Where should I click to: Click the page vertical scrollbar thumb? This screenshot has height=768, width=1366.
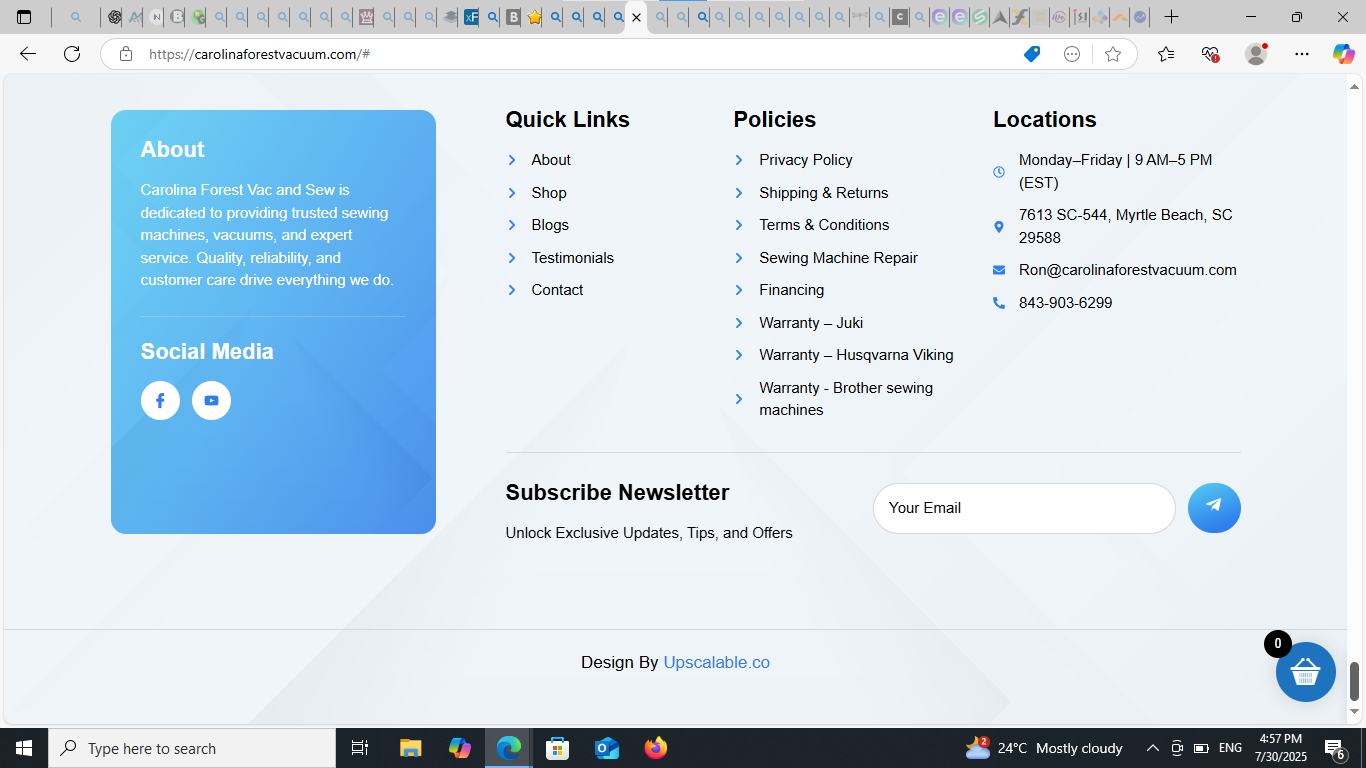(1355, 681)
